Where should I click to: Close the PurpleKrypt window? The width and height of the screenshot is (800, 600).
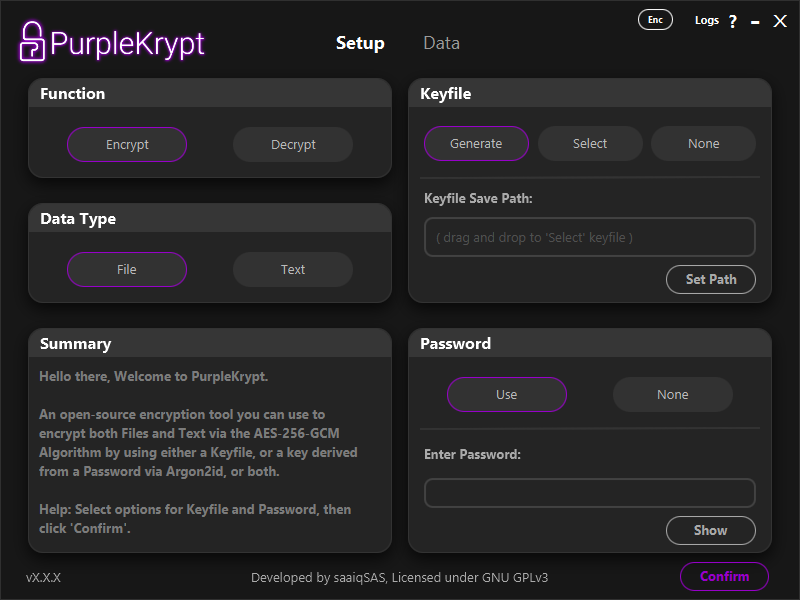point(780,21)
